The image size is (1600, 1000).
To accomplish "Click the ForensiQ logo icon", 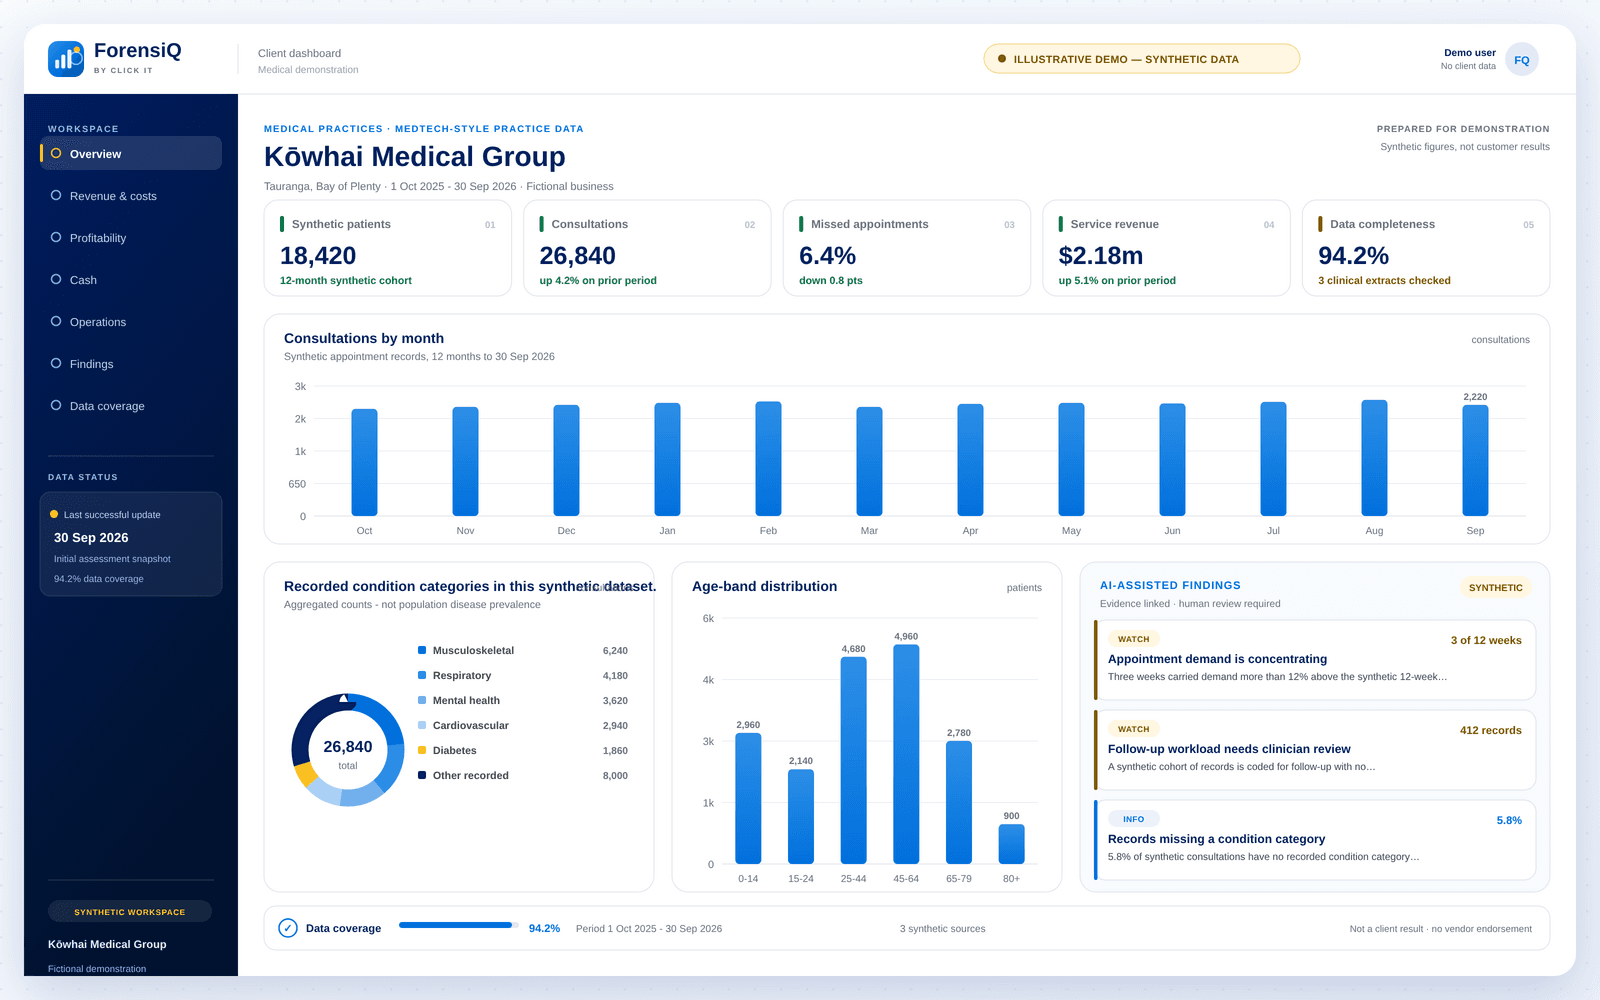I will point(66,59).
